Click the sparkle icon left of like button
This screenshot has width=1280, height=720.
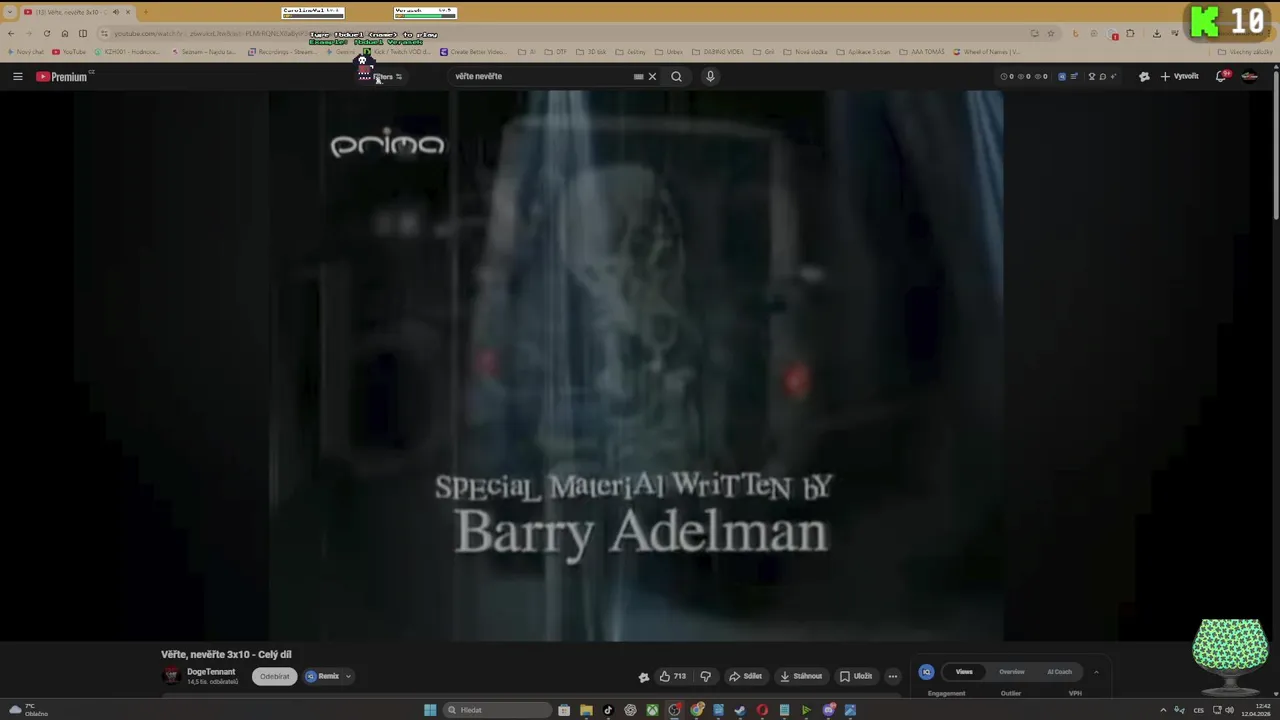click(644, 677)
